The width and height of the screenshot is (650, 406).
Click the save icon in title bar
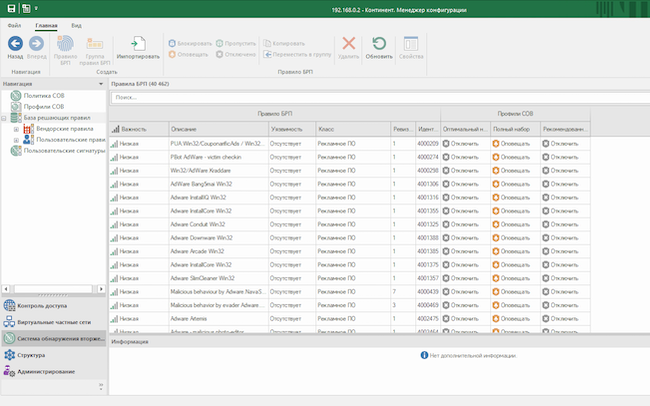click(x=11, y=8)
